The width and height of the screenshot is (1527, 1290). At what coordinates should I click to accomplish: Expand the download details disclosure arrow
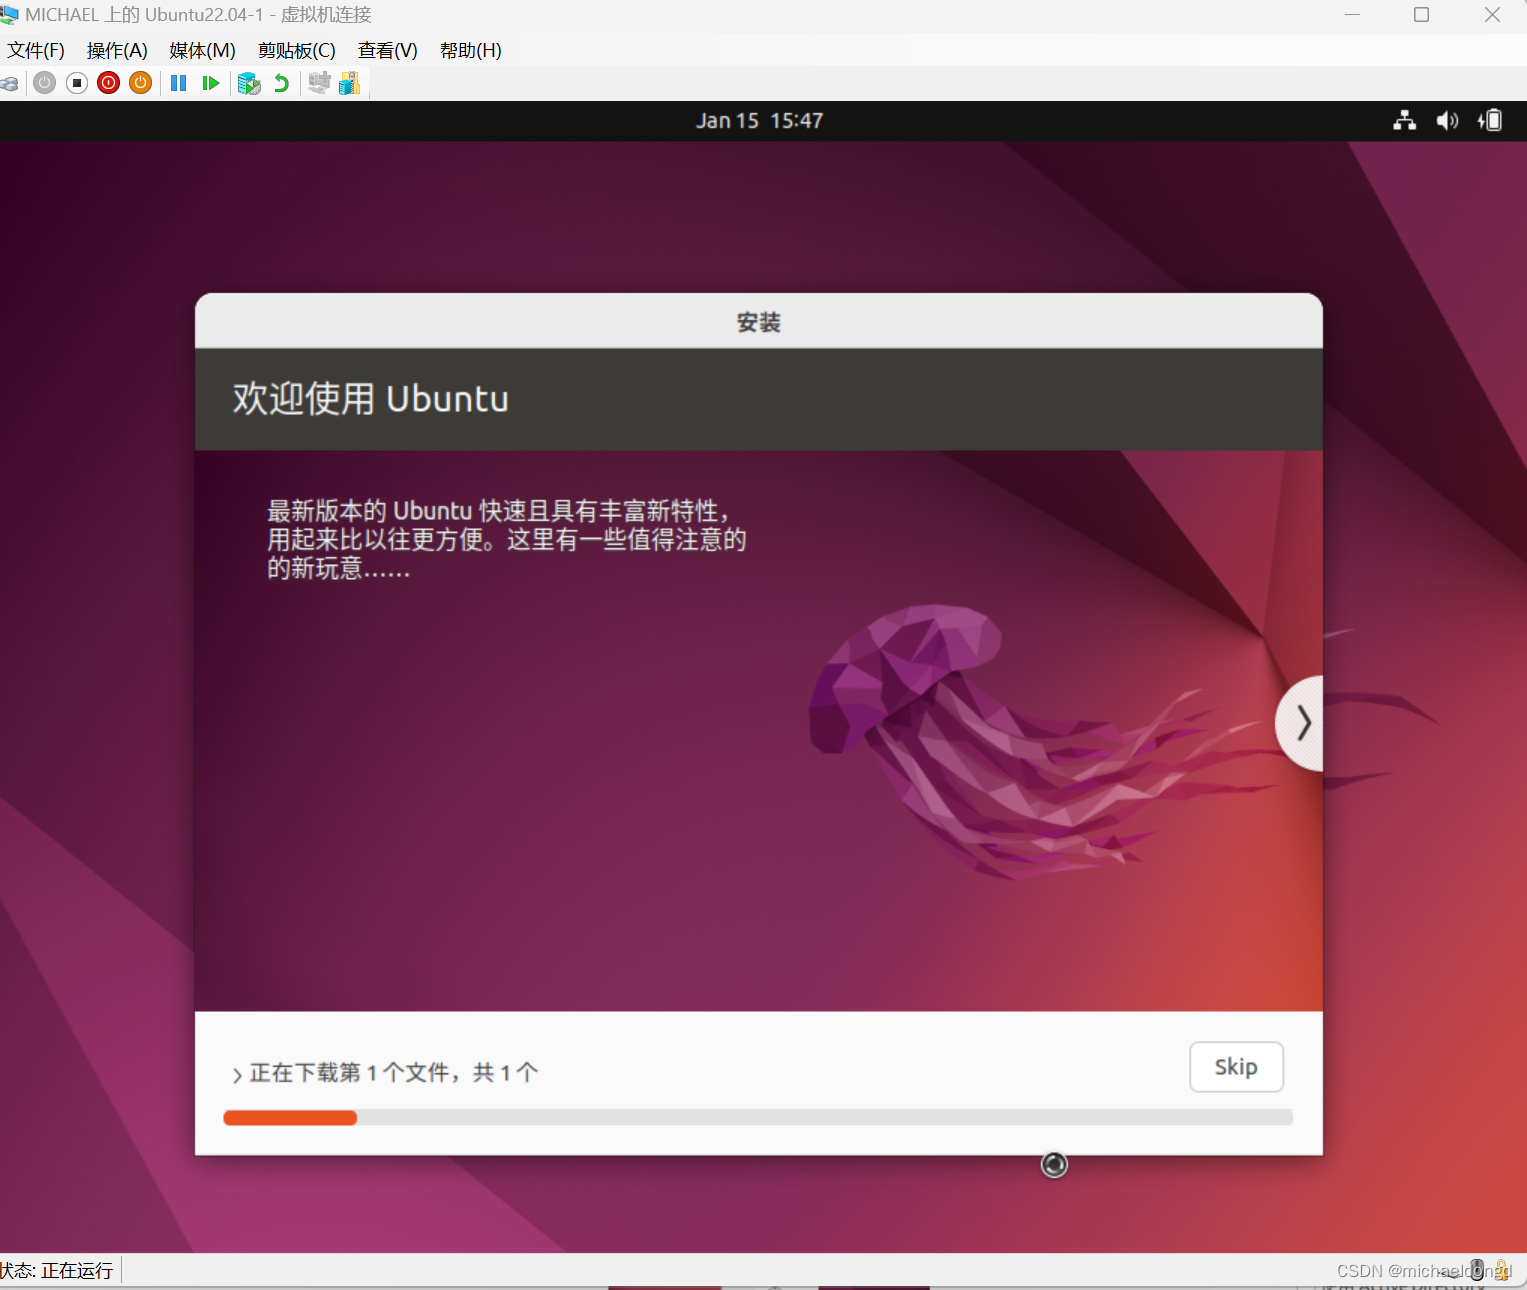pos(236,1073)
